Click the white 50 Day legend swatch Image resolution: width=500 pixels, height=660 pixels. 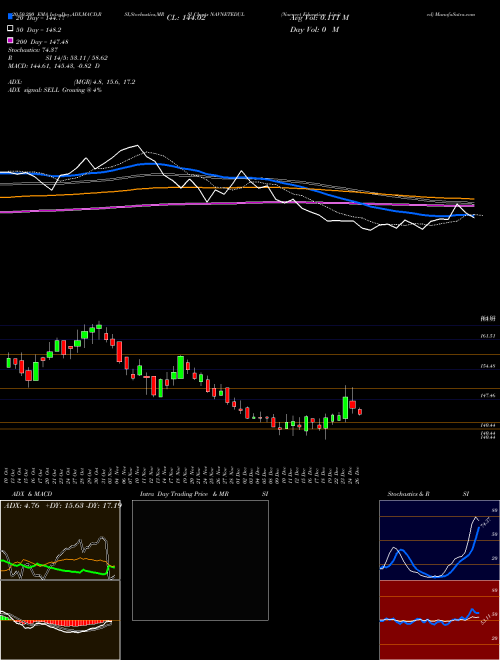click(x=11, y=29)
